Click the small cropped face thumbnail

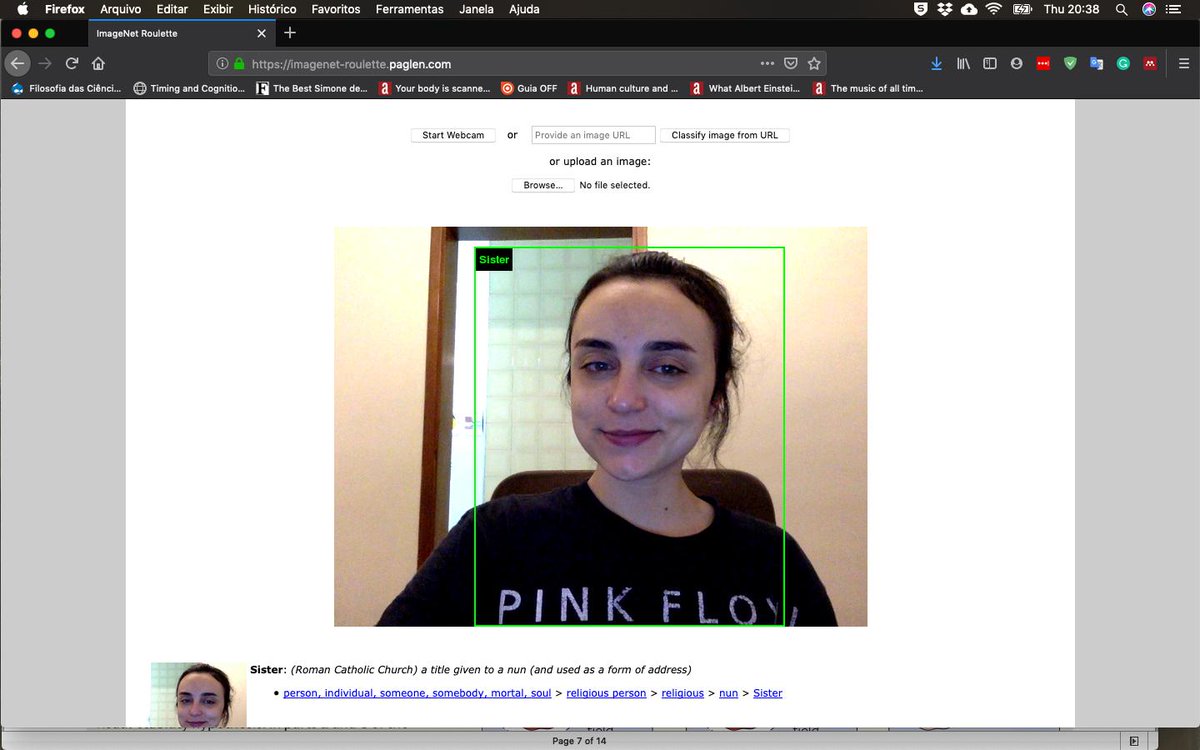click(x=199, y=695)
